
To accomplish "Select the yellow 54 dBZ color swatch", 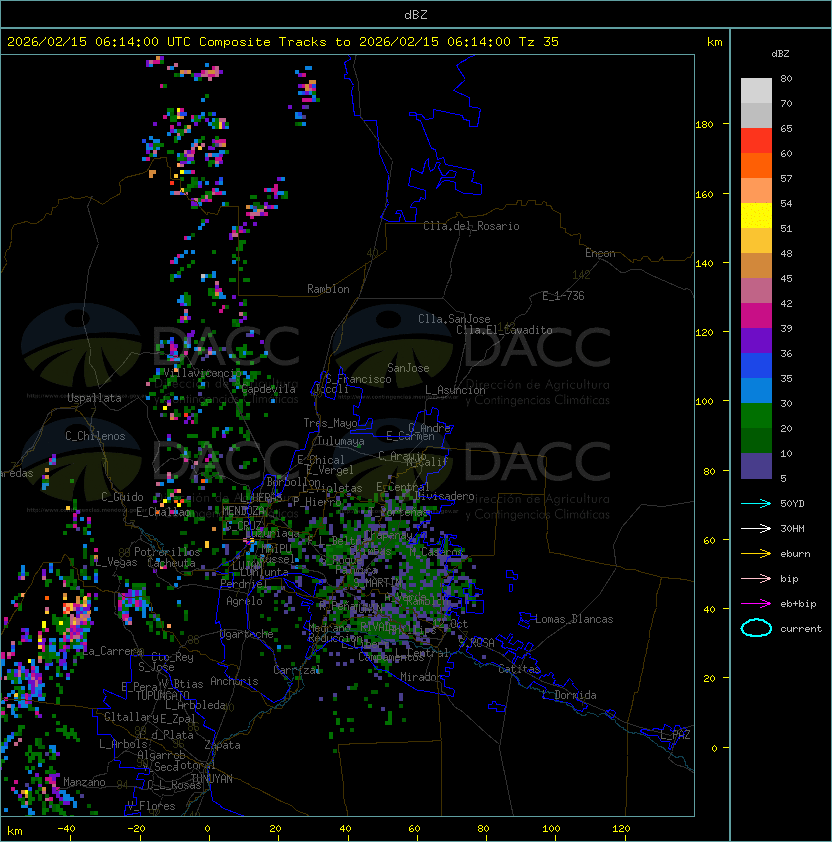I will (x=756, y=215).
